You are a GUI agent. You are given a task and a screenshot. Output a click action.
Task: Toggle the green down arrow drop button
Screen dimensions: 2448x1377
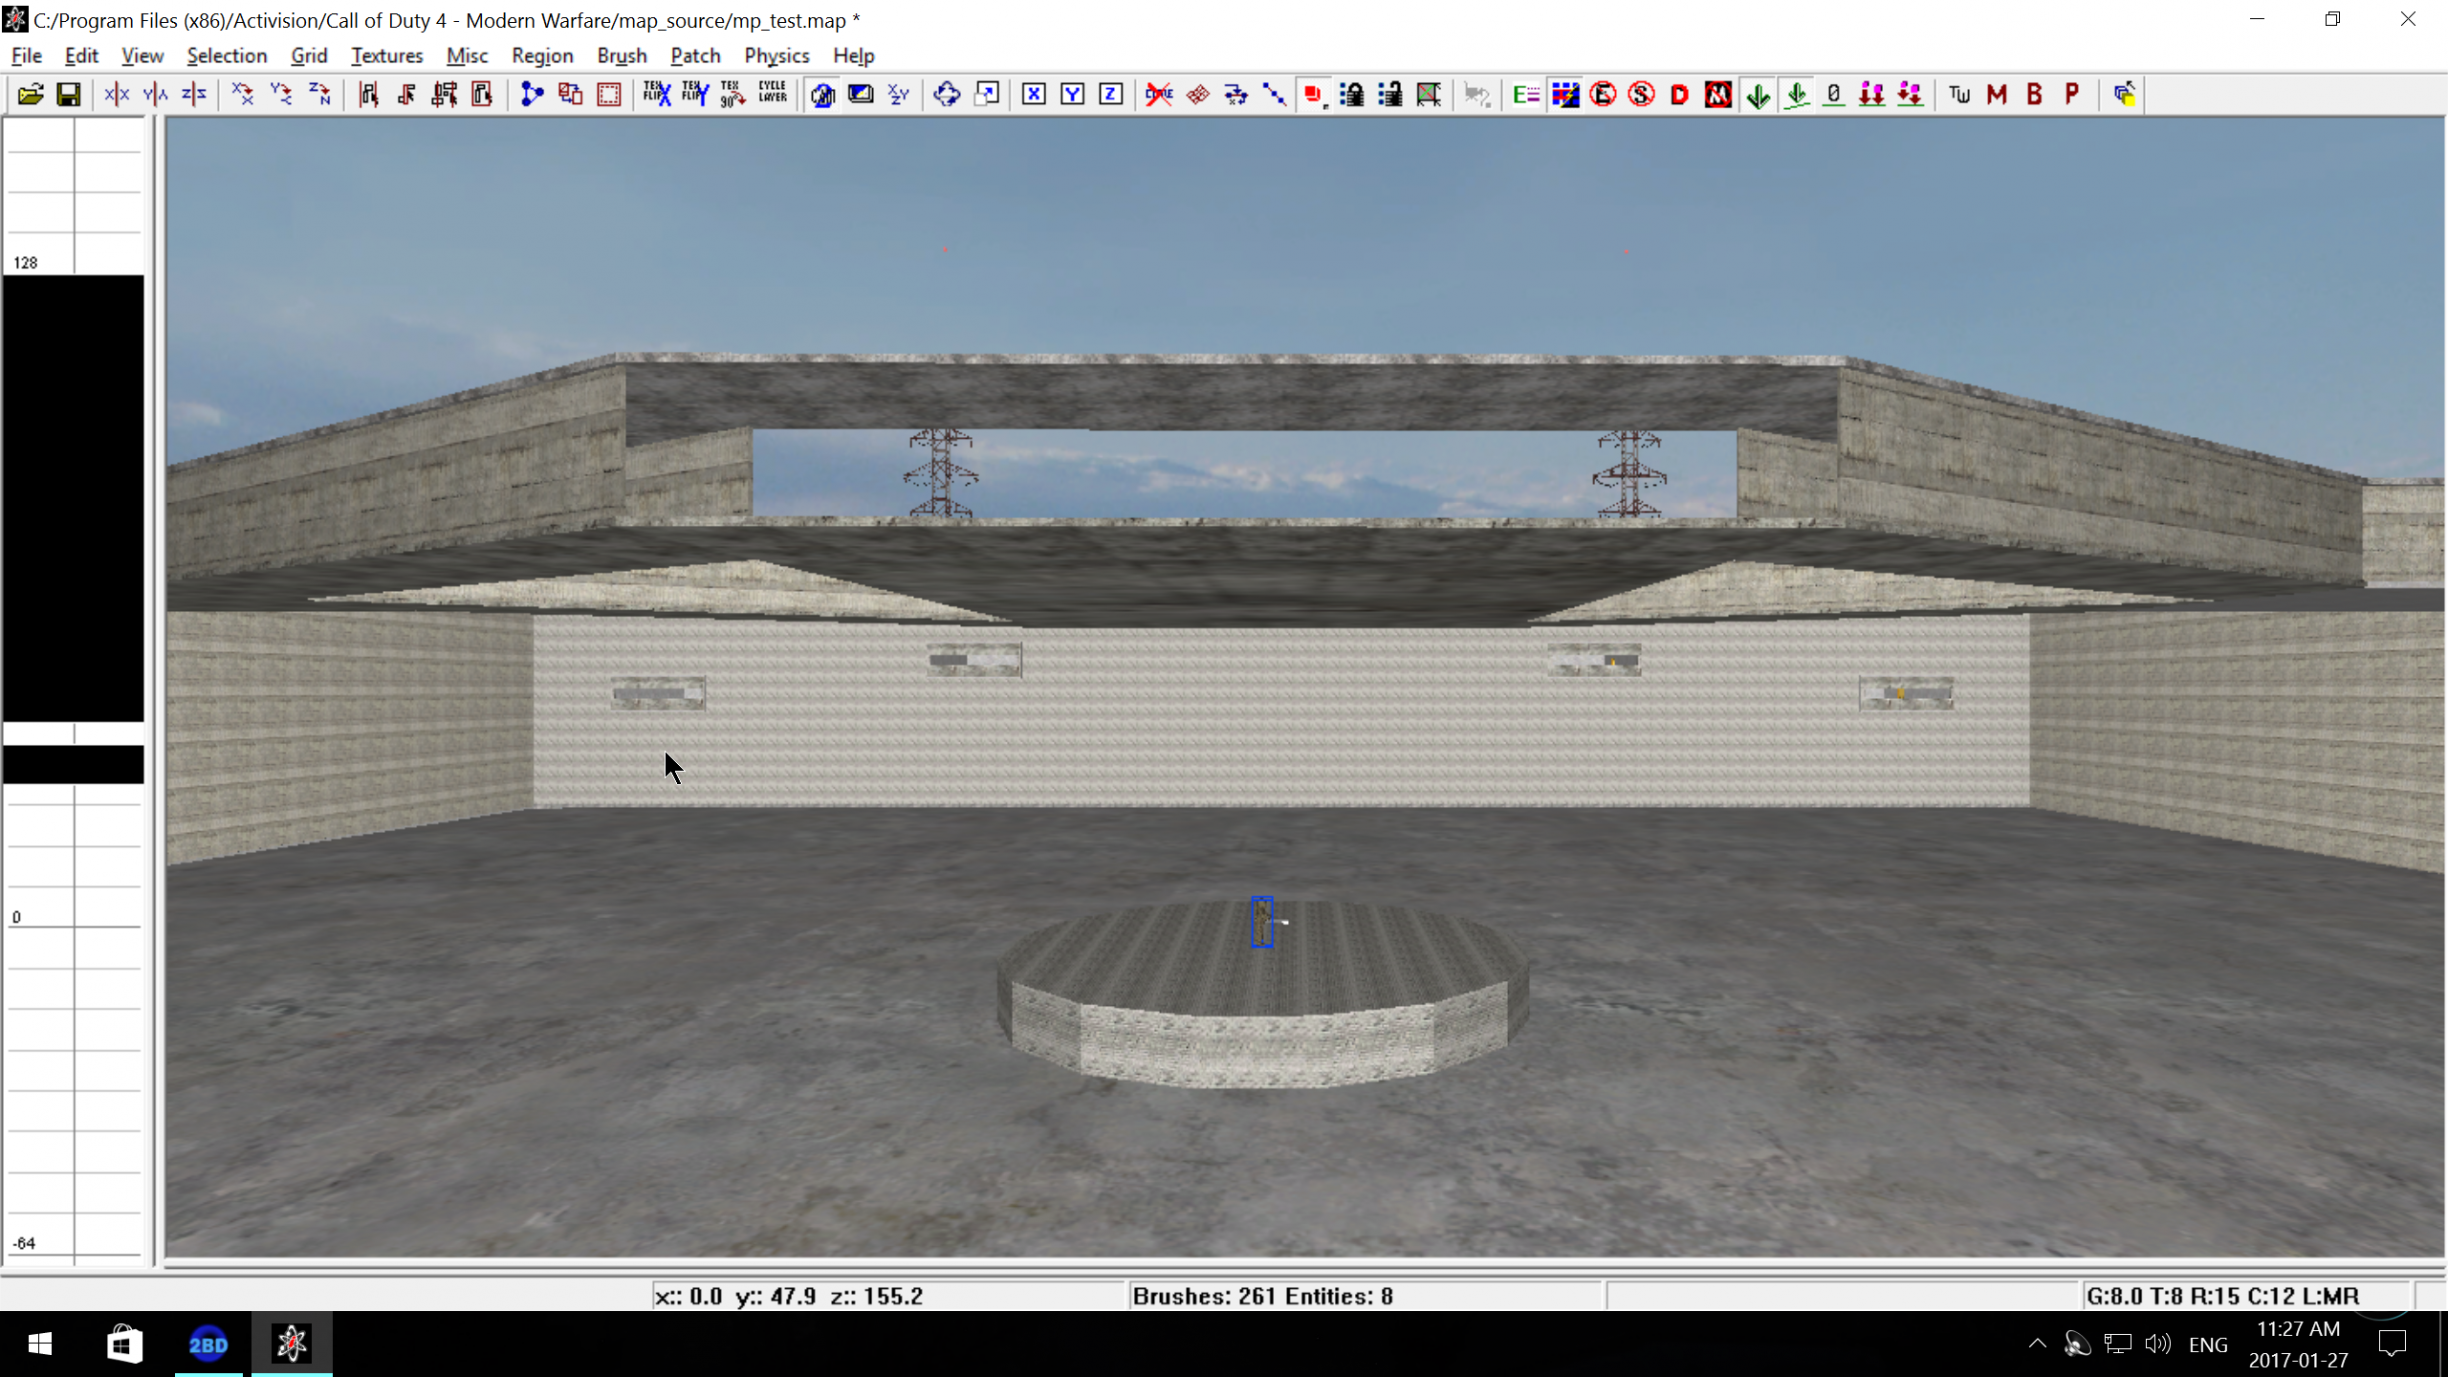click(x=1758, y=94)
